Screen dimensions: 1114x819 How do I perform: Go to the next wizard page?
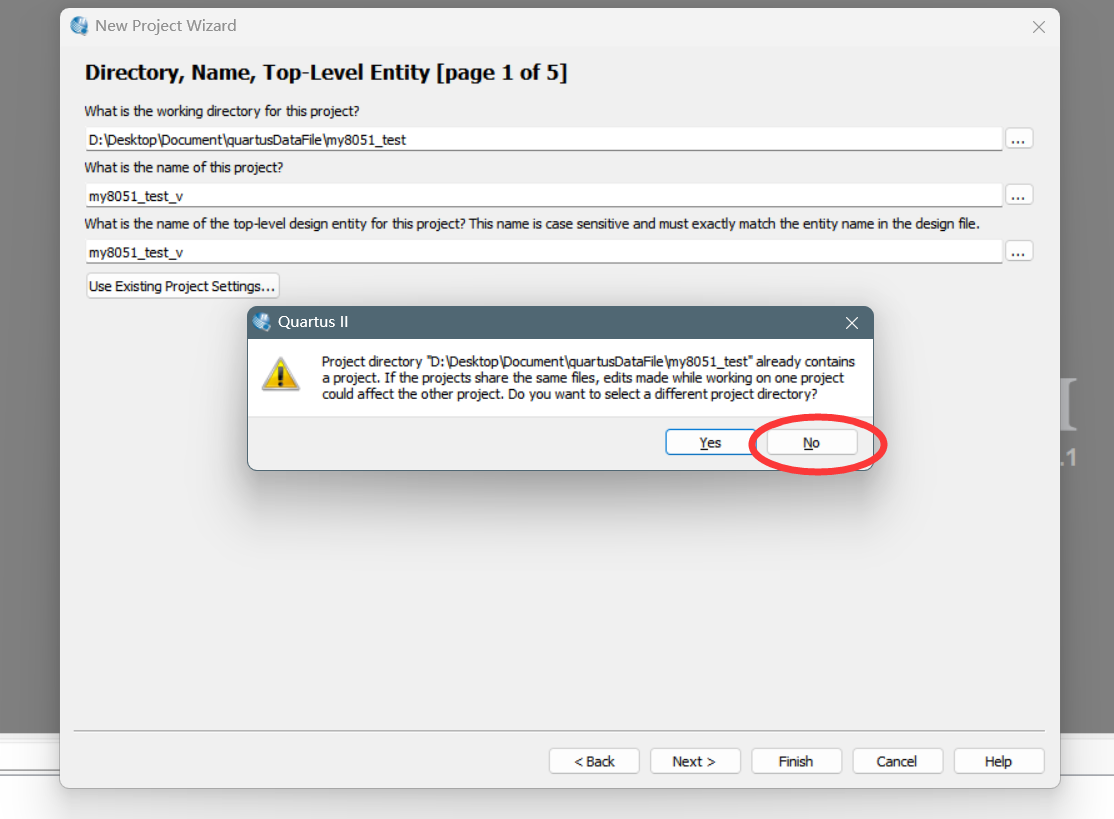click(695, 761)
